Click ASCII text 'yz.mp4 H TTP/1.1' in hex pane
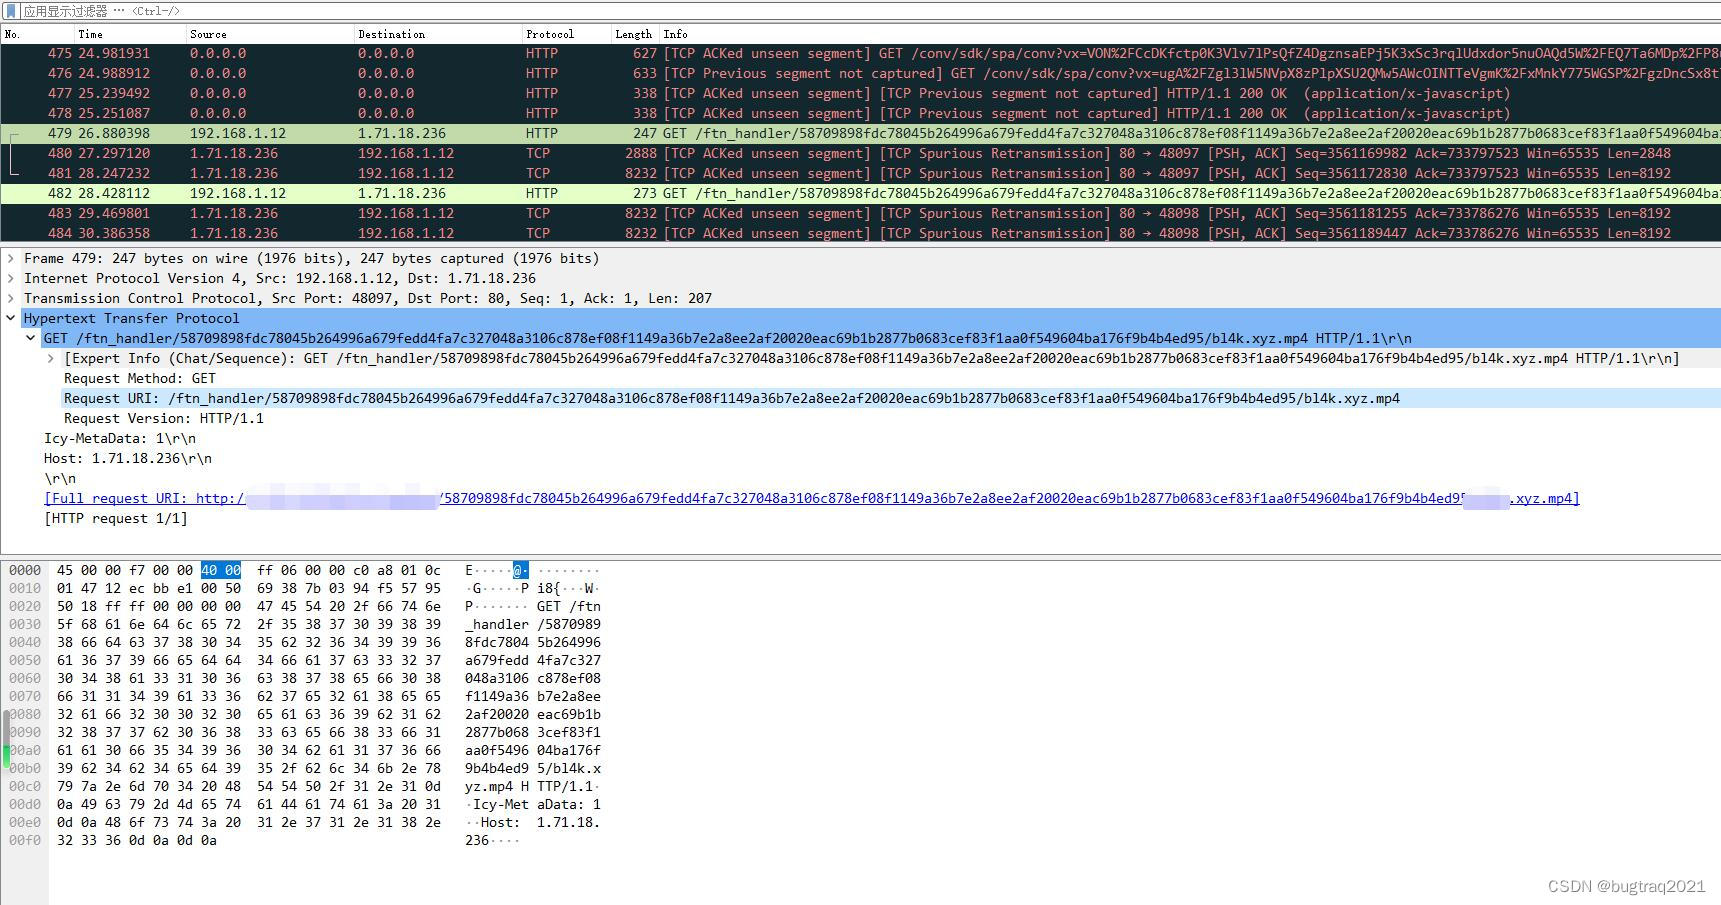 point(533,786)
